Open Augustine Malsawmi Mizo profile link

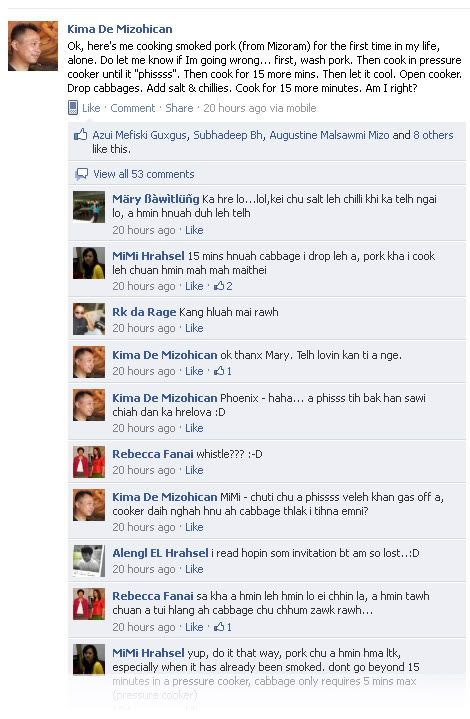coord(329,135)
